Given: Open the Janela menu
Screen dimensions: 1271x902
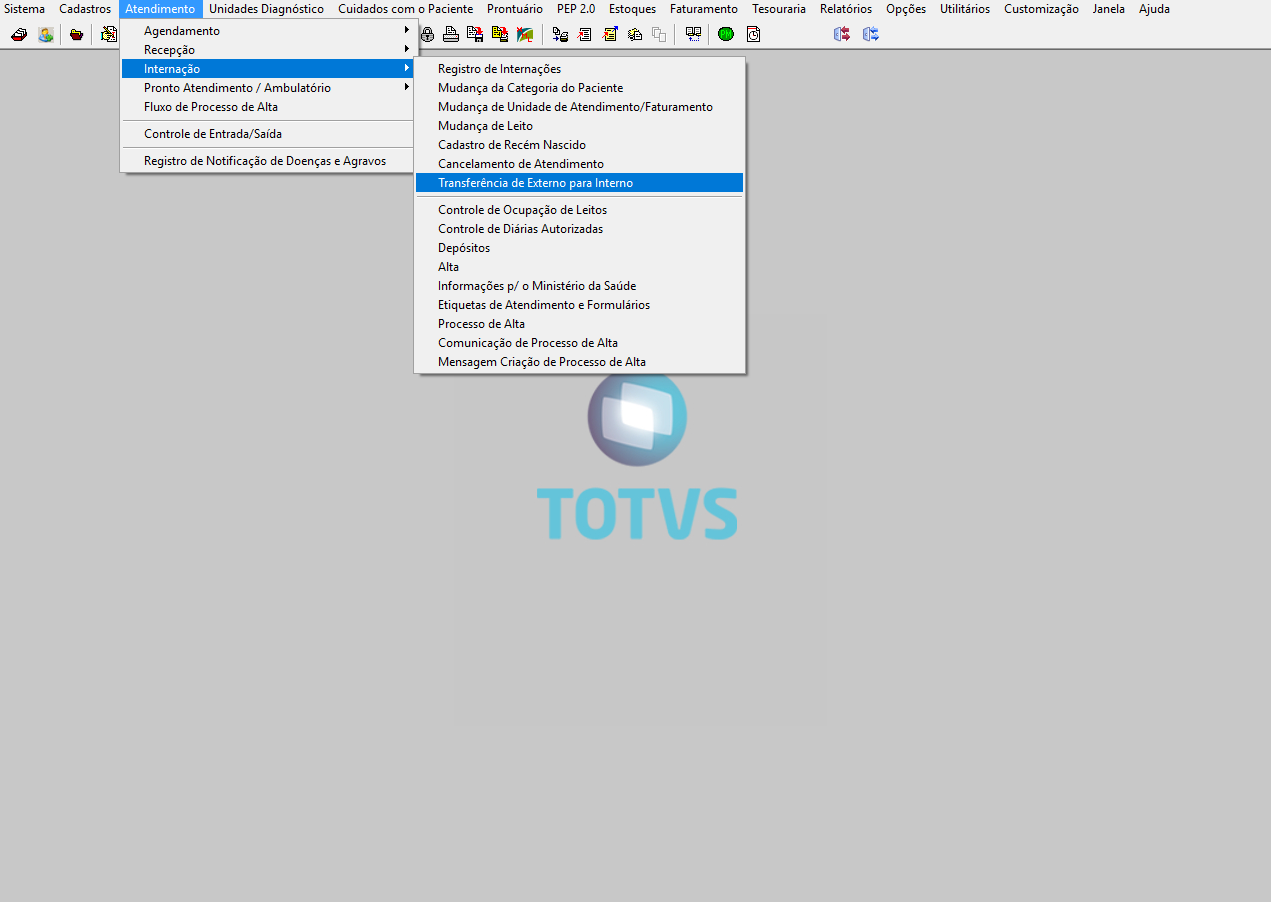Looking at the screenshot, I should [1109, 9].
